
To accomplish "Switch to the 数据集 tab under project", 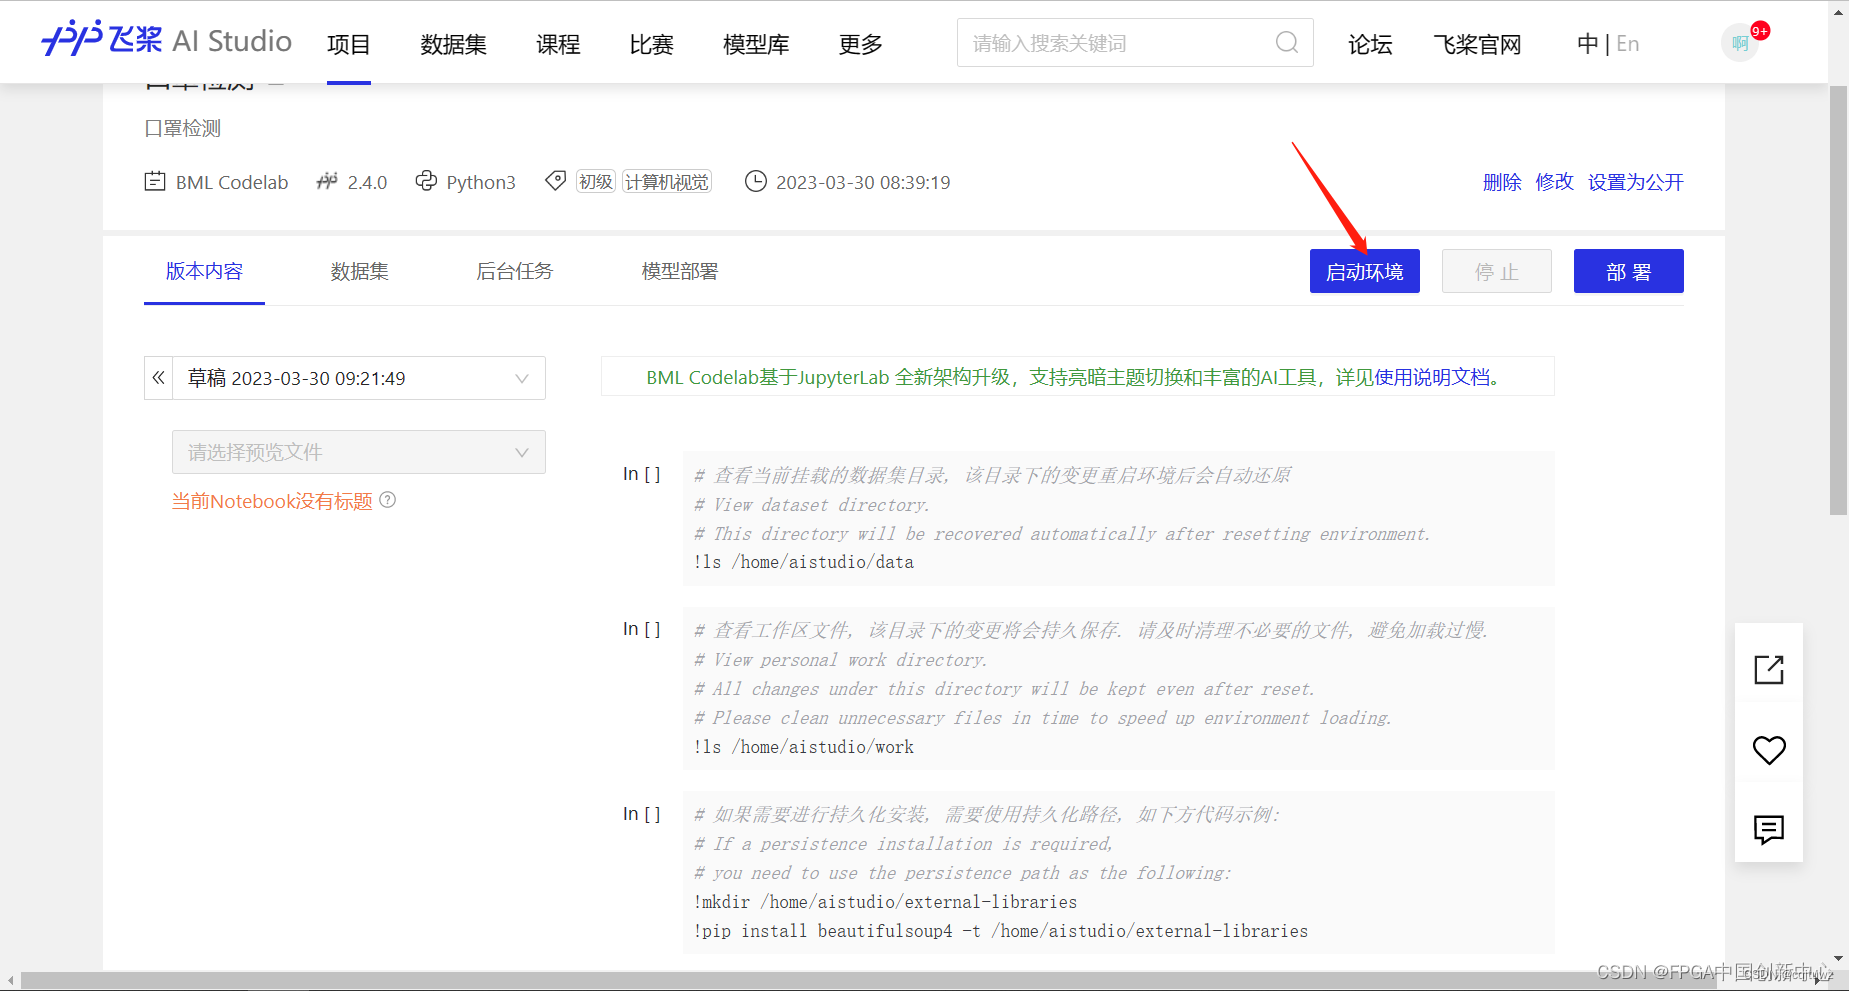I will pos(360,271).
